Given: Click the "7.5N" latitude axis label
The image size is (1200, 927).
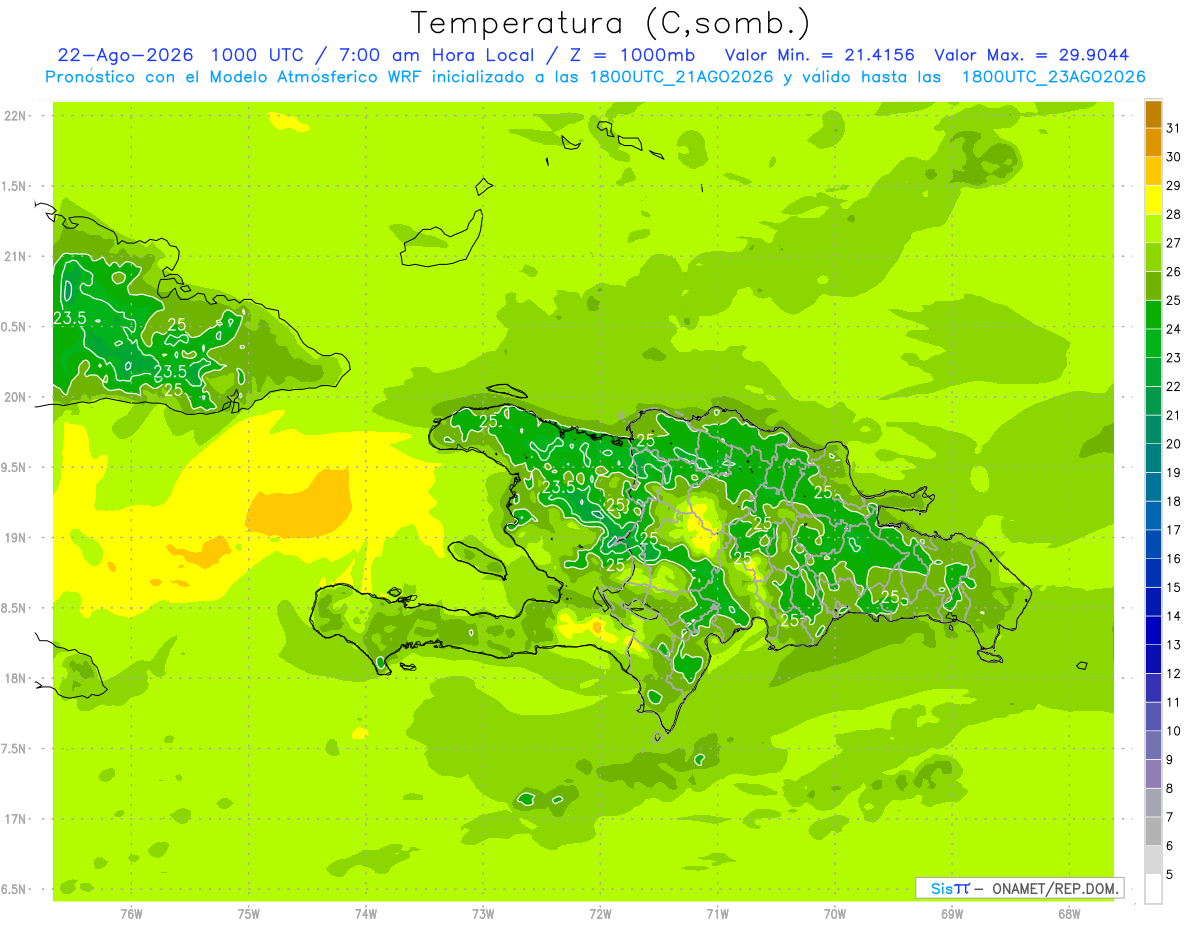Looking at the screenshot, I should click(15, 749).
